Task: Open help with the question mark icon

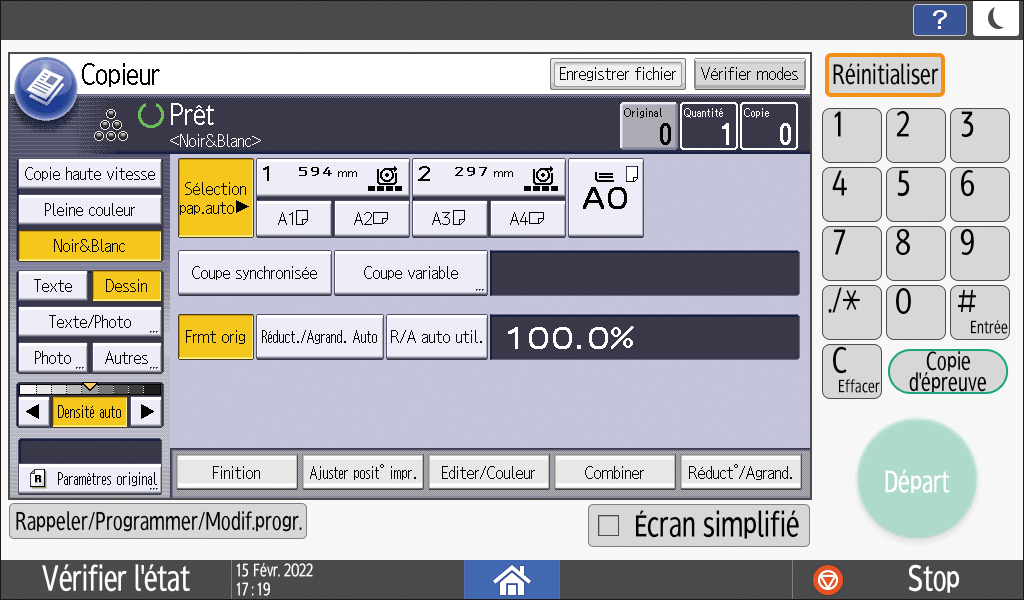Action: [940, 19]
